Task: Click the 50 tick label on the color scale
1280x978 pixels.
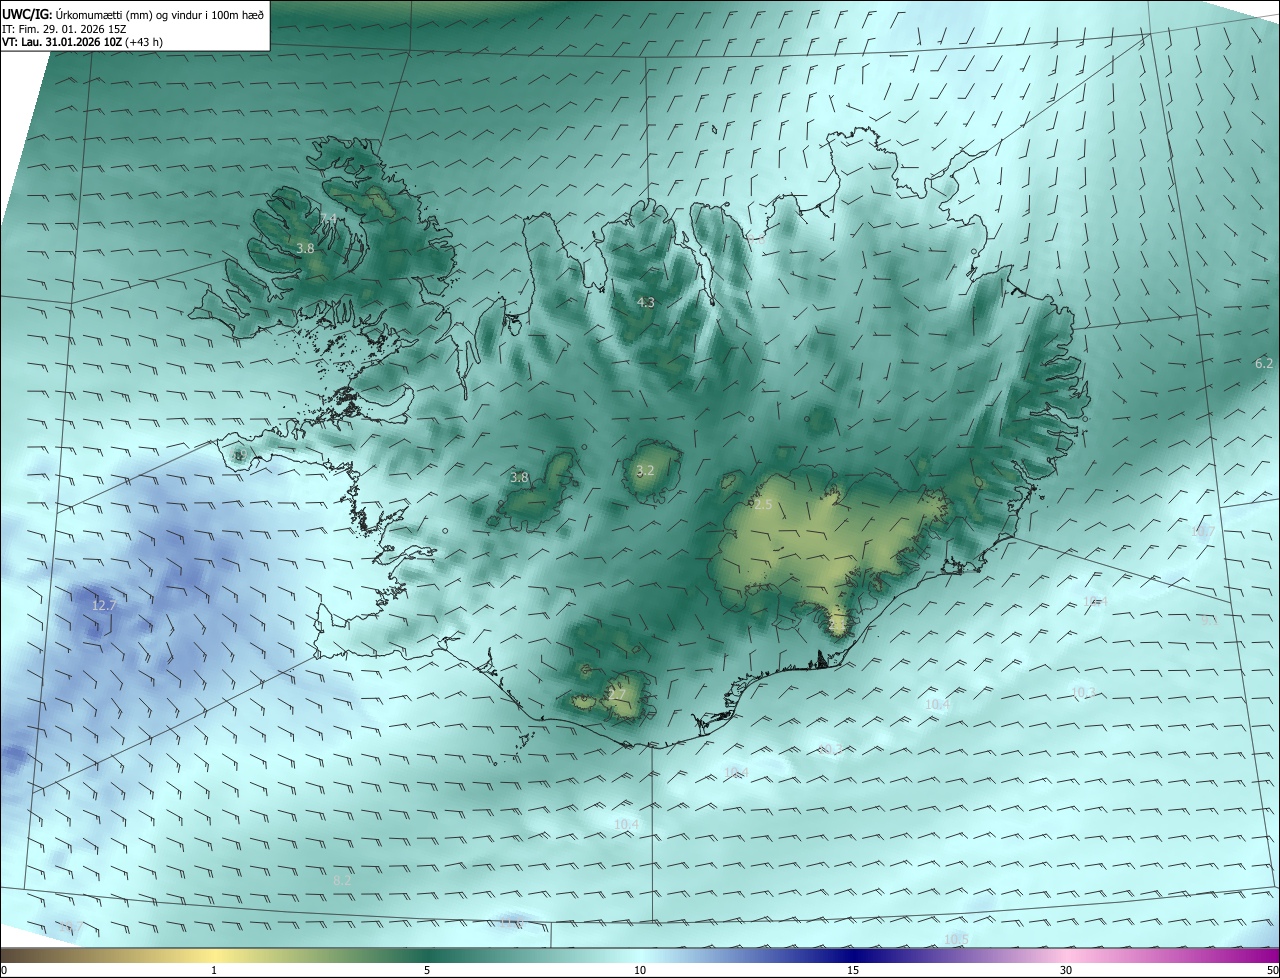Action: (x=1272, y=970)
